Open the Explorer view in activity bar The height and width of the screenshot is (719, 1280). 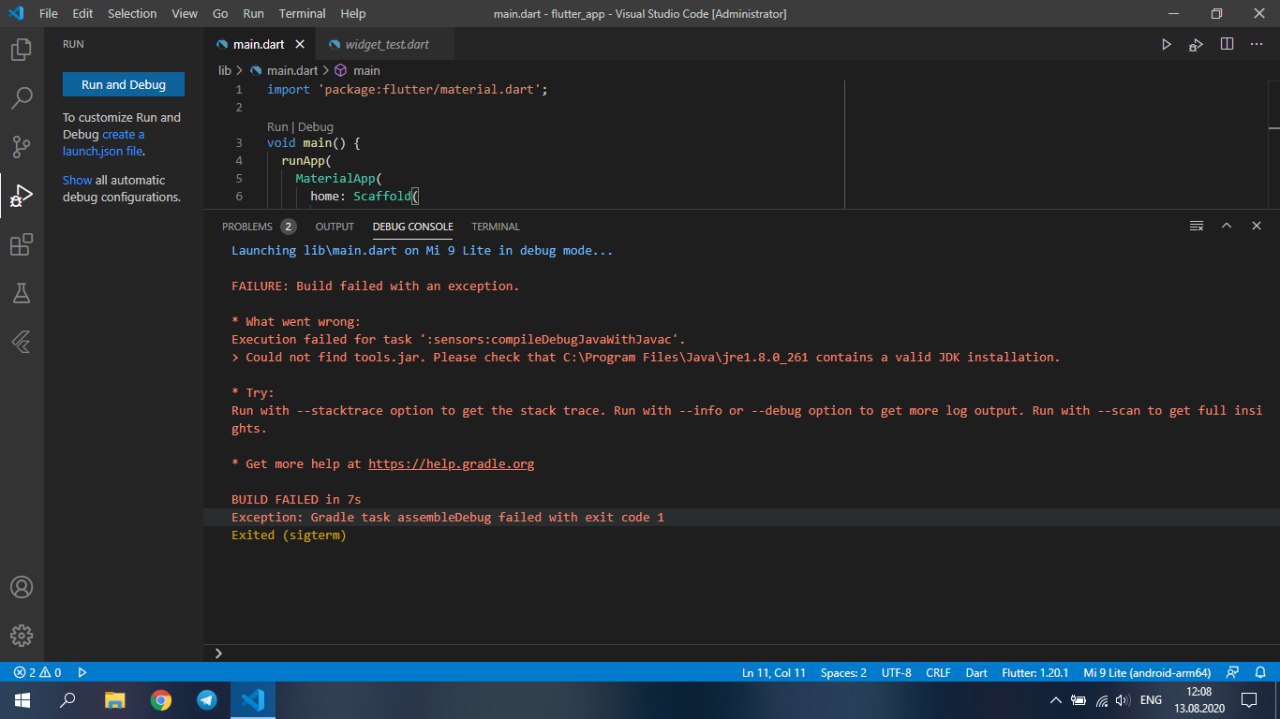pos(21,49)
